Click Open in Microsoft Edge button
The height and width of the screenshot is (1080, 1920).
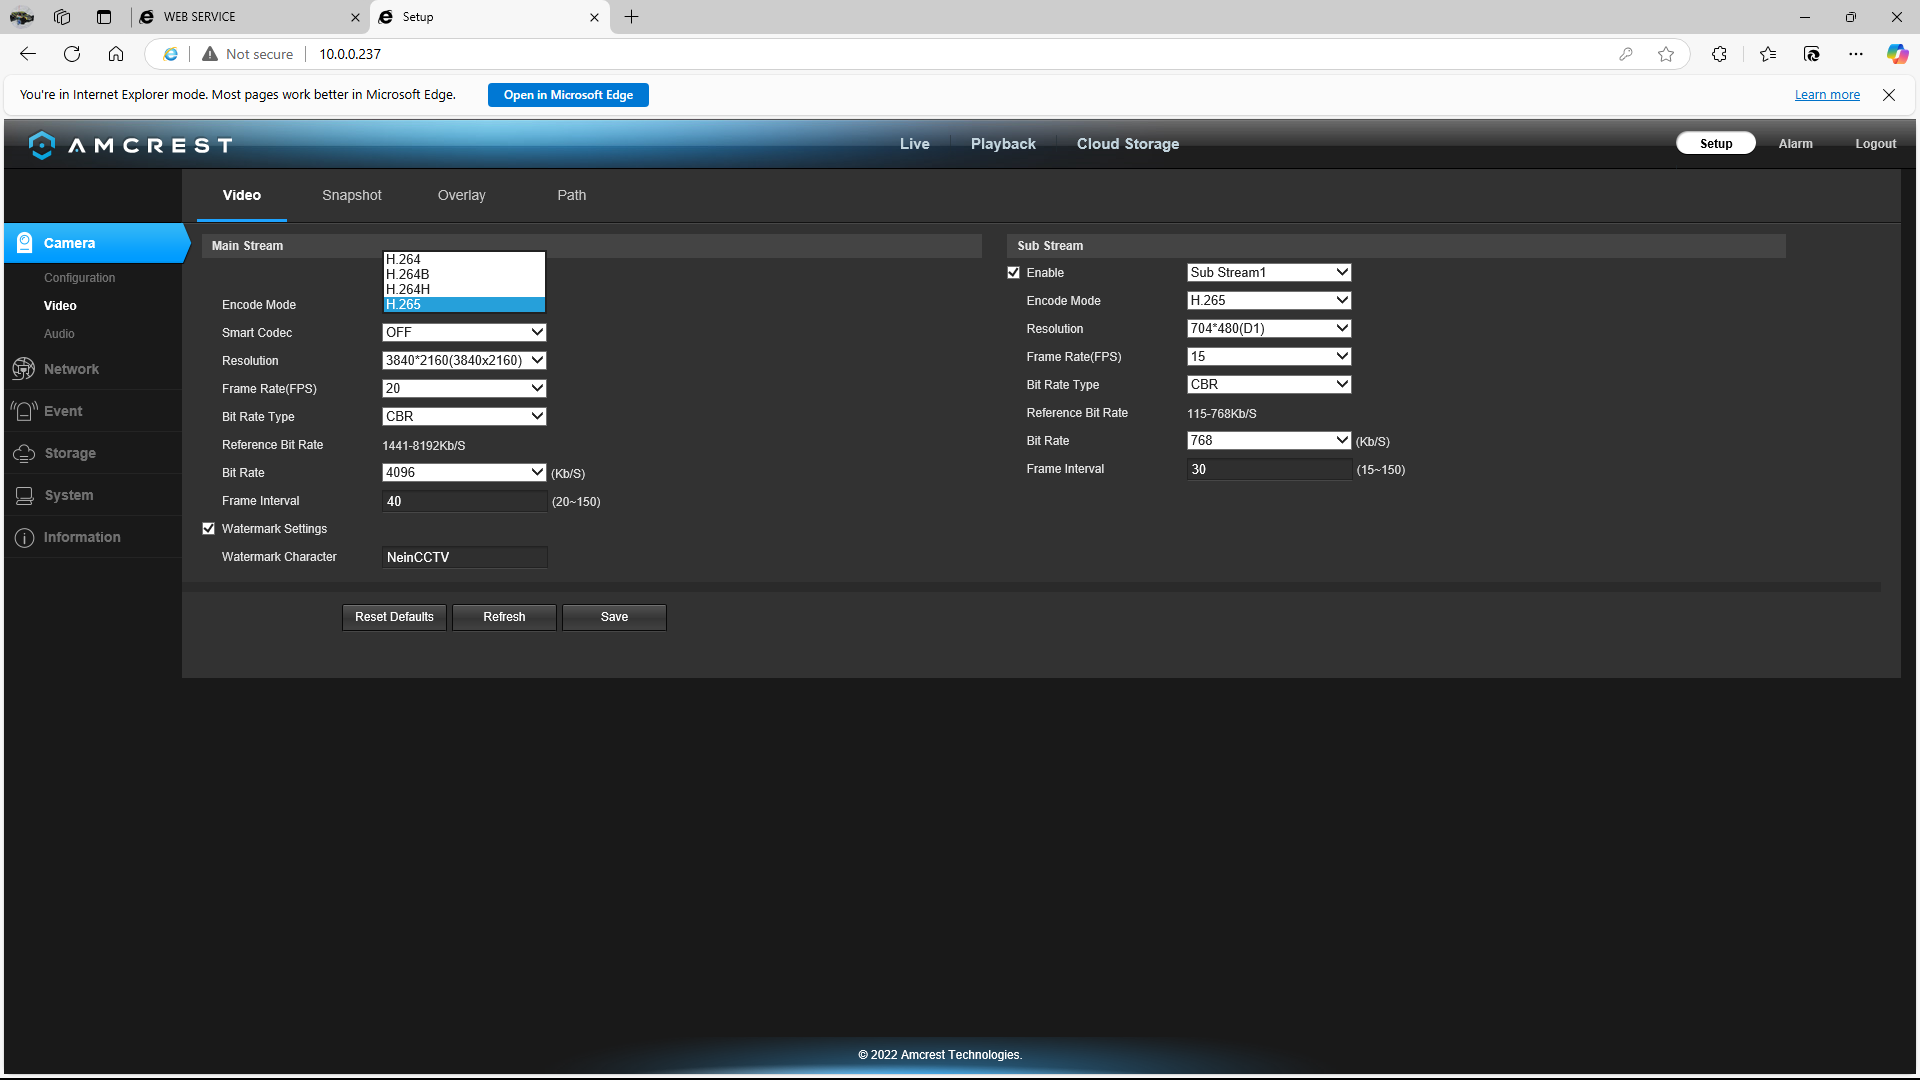pos(568,95)
